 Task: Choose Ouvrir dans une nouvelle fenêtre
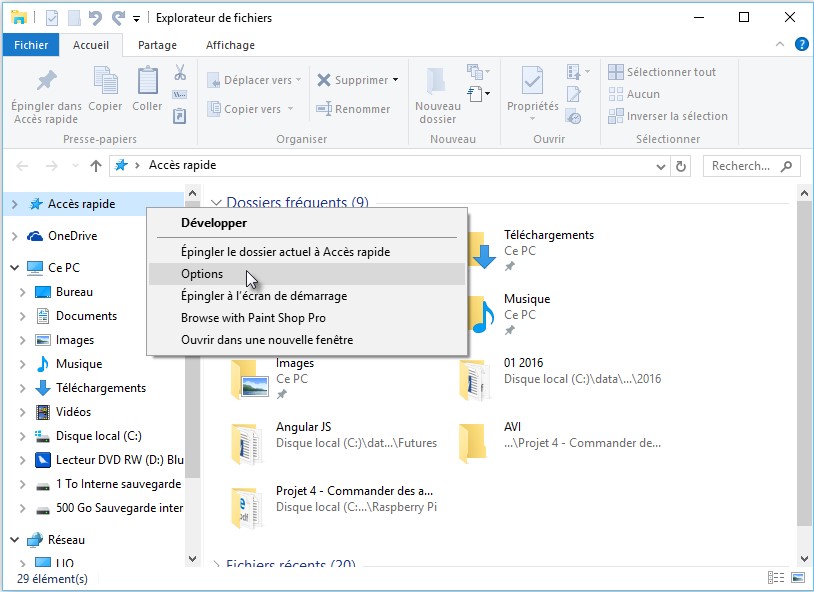[266, 340]
